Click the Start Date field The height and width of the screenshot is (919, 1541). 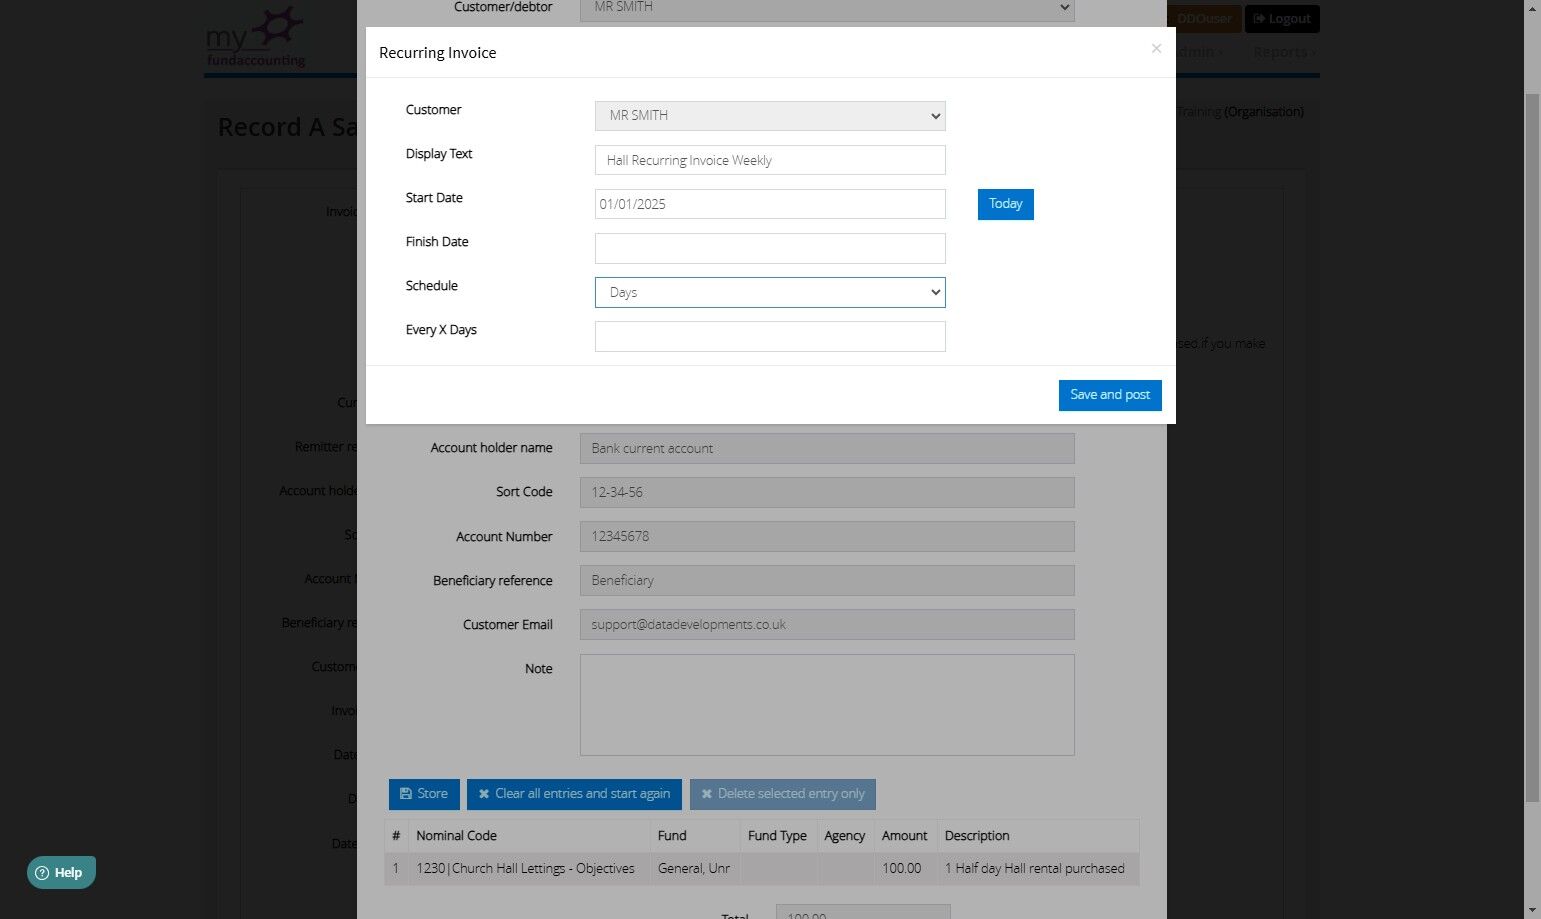[770, 204]
